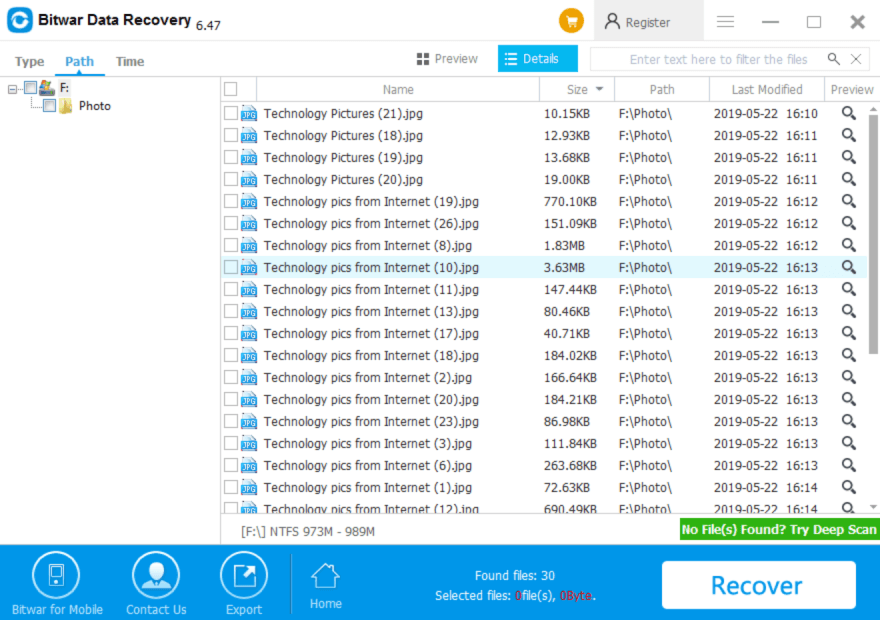
Task: Check Technology Pictures (21).jpg
Action: coord(231,113)
